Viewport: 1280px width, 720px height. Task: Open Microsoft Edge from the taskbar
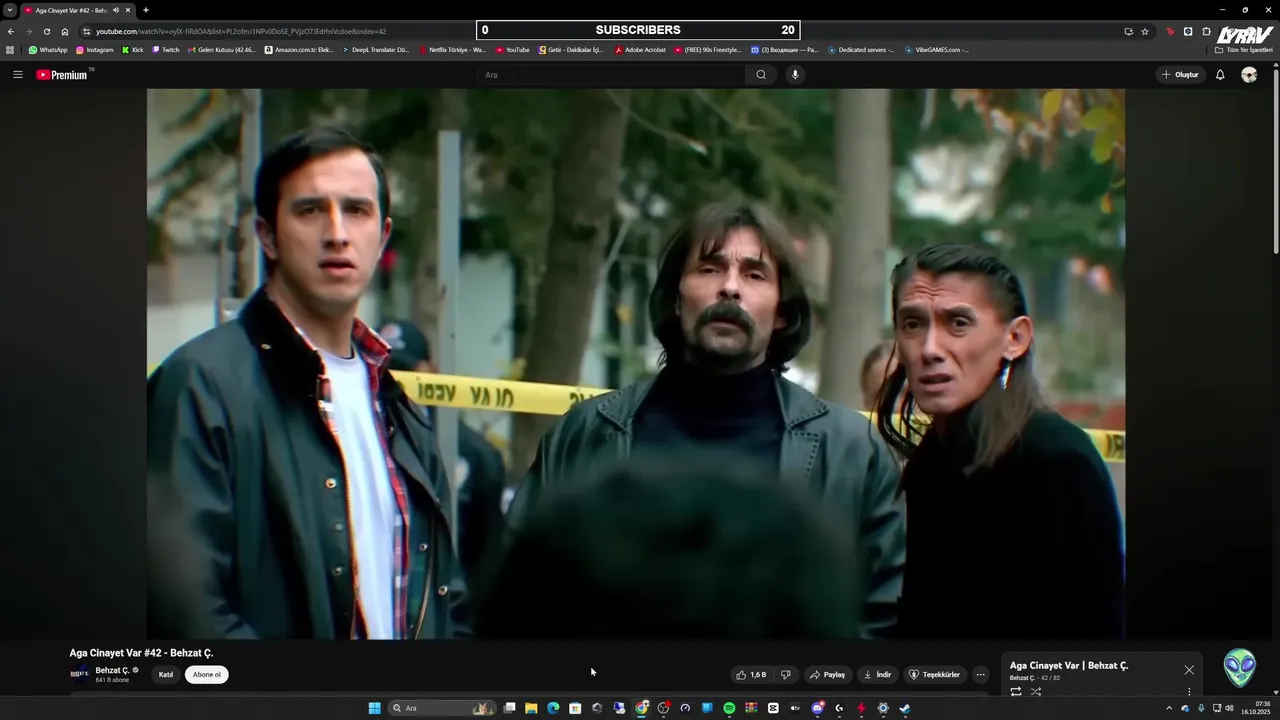point(553,708)
